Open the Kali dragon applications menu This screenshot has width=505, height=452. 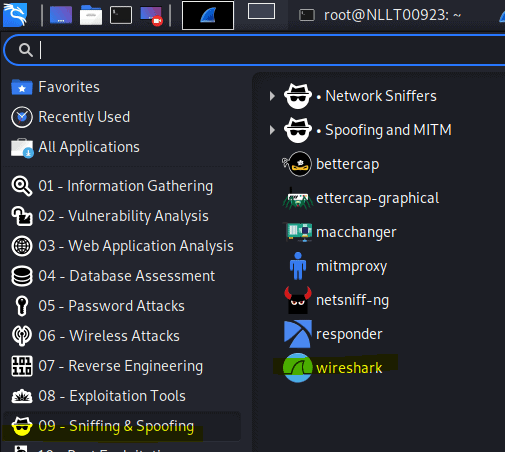(15, 15)
